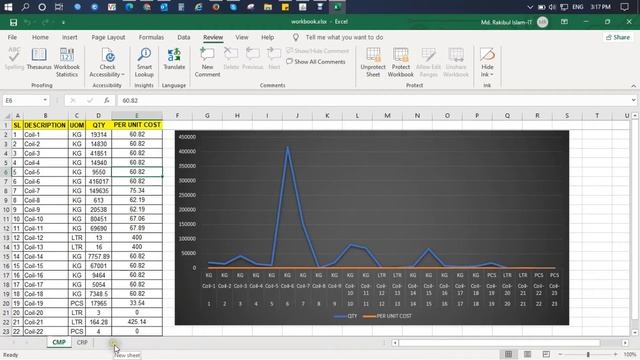Select cell with quantity 416017
Viewport: 640px width, 360px height.
(x=98, y=181)
